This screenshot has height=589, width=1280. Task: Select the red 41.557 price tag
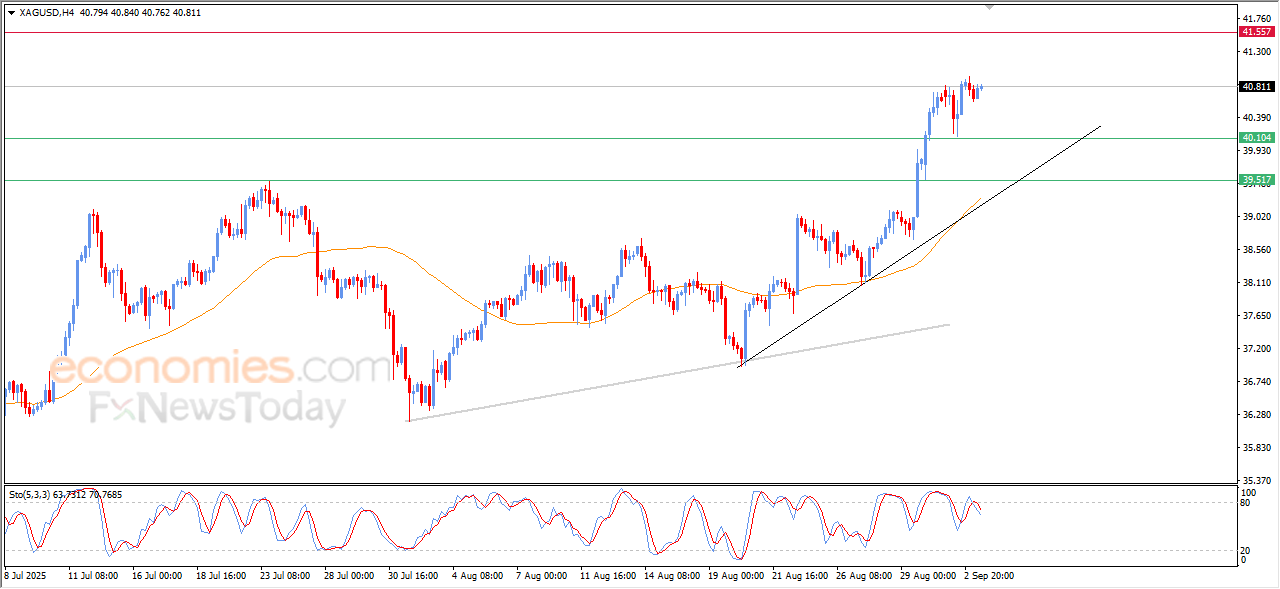(x=1256, y=32)
